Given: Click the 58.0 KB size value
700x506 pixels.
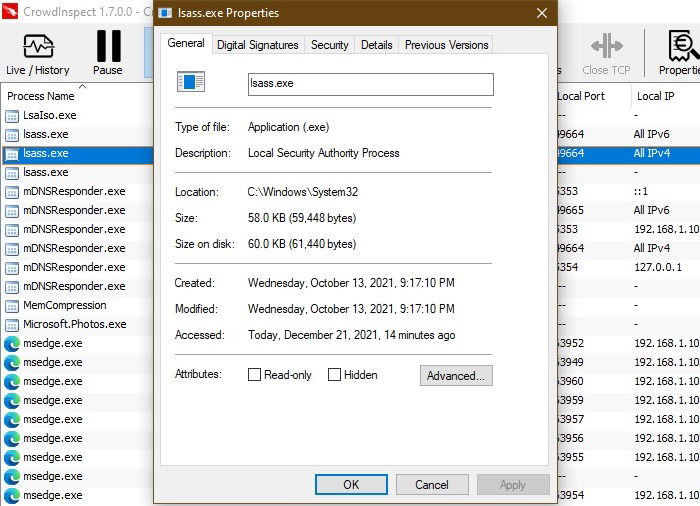Looking at the screenshot, I should pos(302,218).
